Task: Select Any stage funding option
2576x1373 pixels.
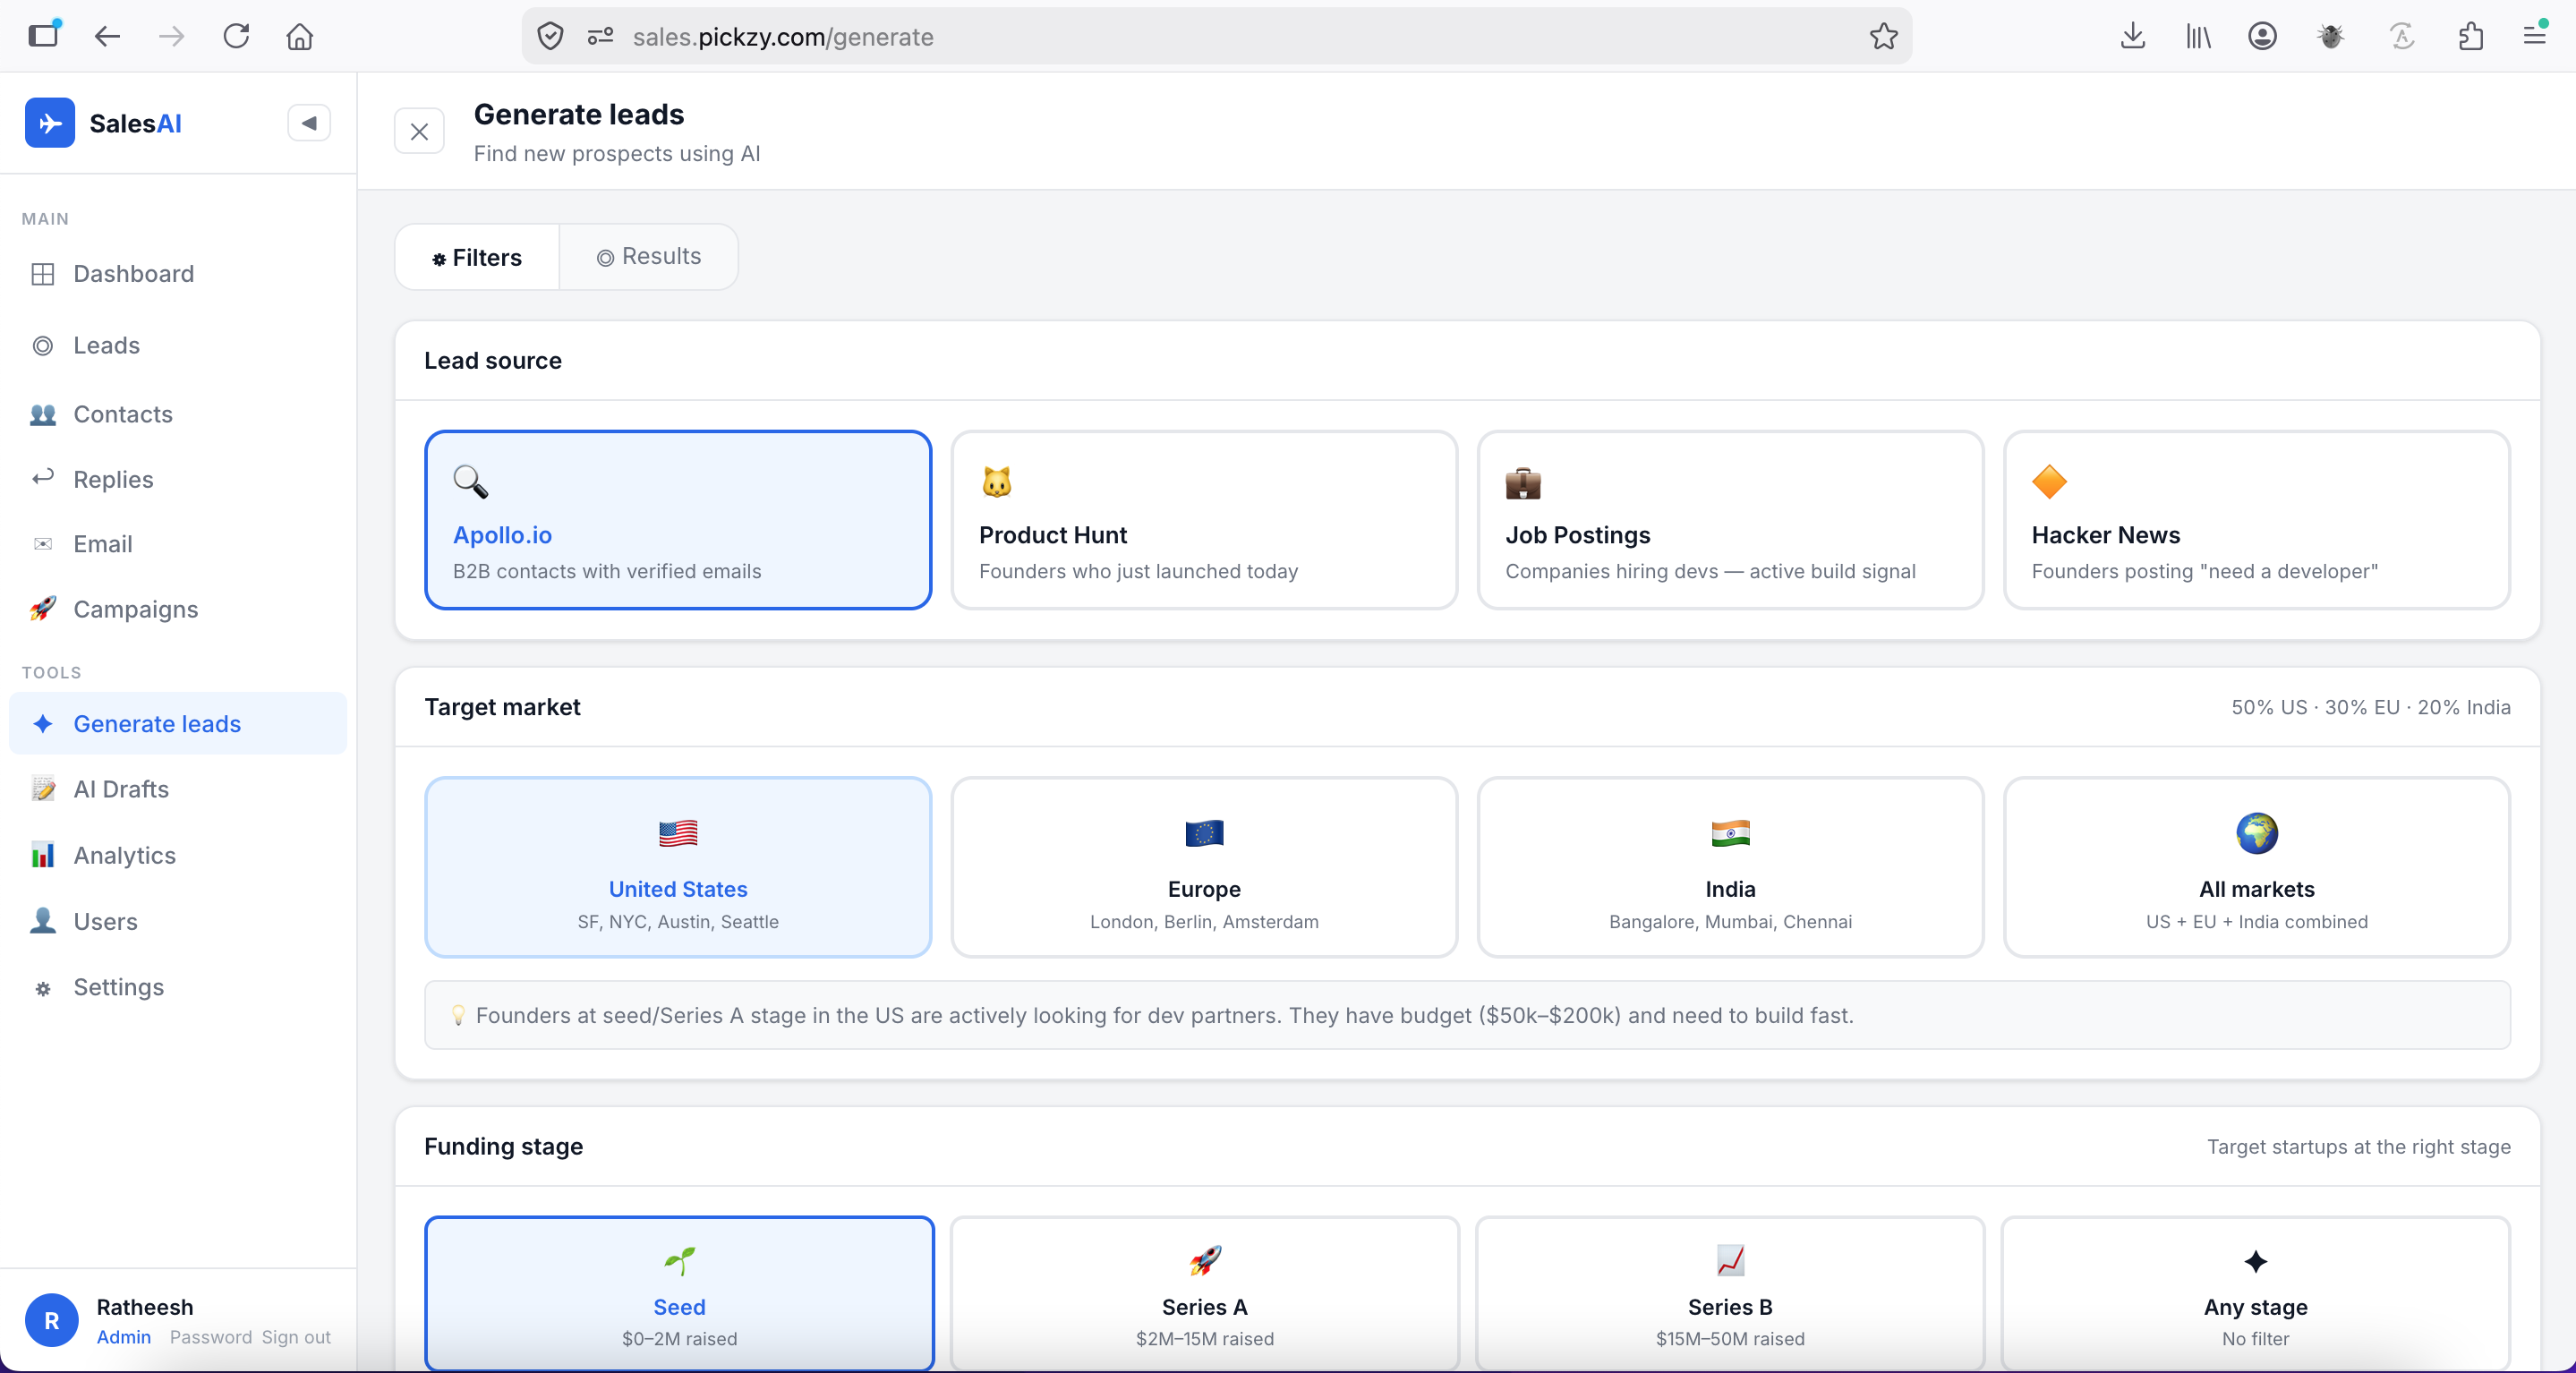Action: (2256, 1294)
